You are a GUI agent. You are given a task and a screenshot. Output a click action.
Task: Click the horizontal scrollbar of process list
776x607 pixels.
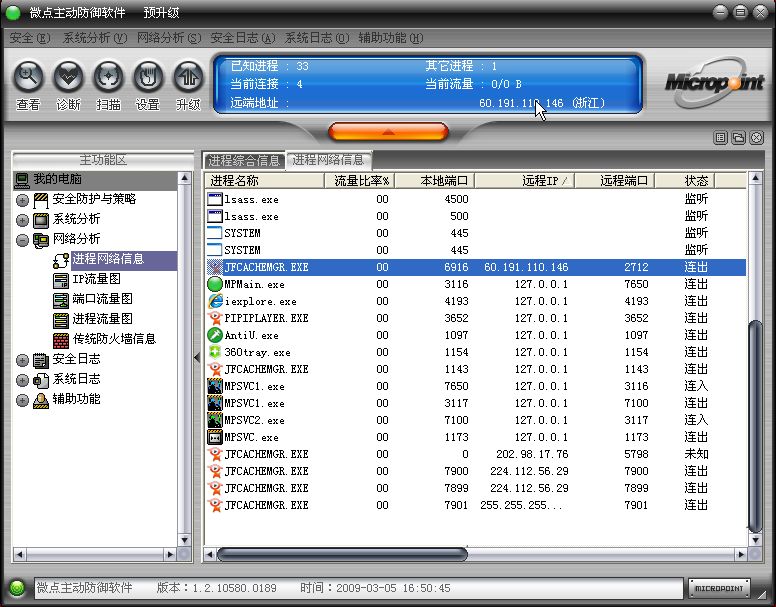(342, 553)
